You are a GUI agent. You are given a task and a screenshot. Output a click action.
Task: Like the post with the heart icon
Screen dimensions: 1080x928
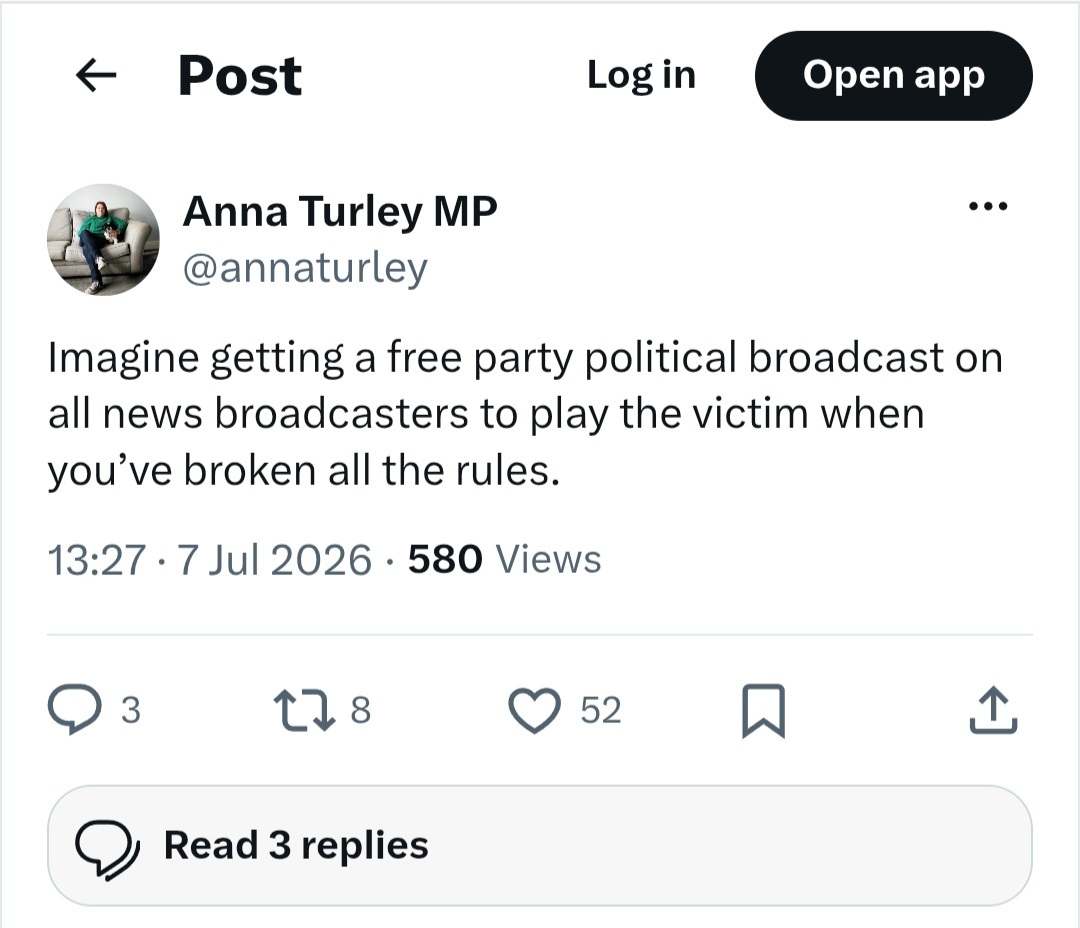pos(534,710)
